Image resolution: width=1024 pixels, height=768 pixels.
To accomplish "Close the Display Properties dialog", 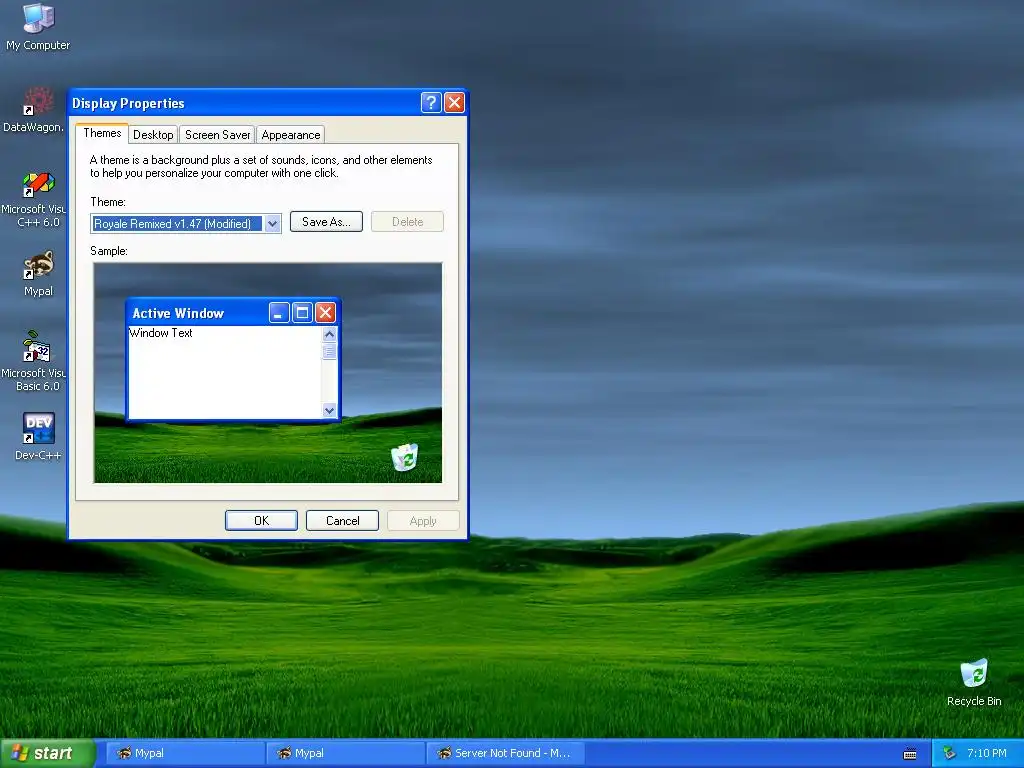I will [x=455, y=103].
